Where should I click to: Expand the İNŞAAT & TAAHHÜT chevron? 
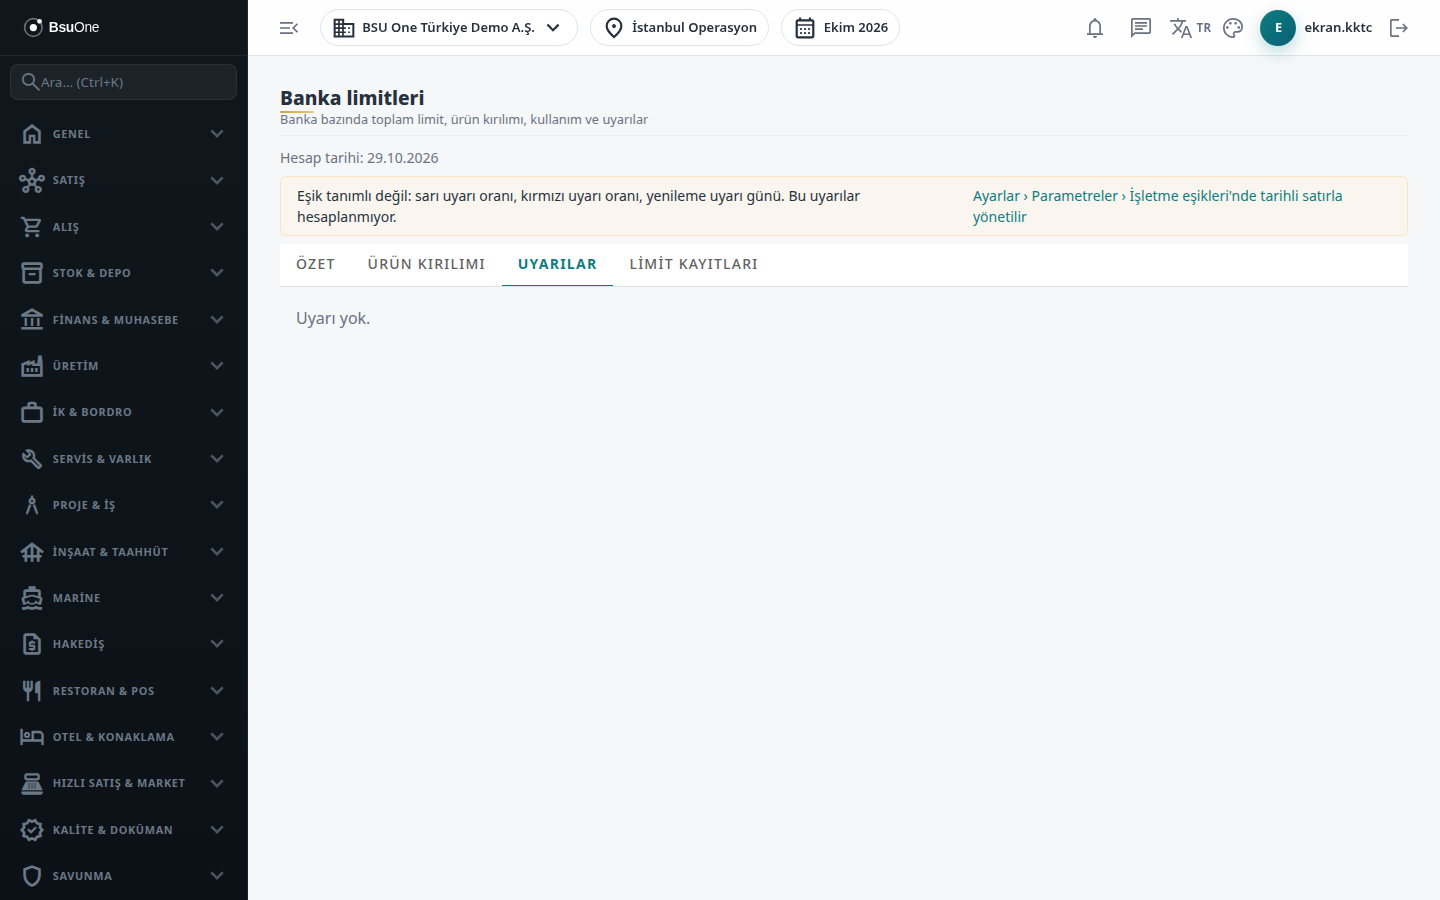click(217, 552)
